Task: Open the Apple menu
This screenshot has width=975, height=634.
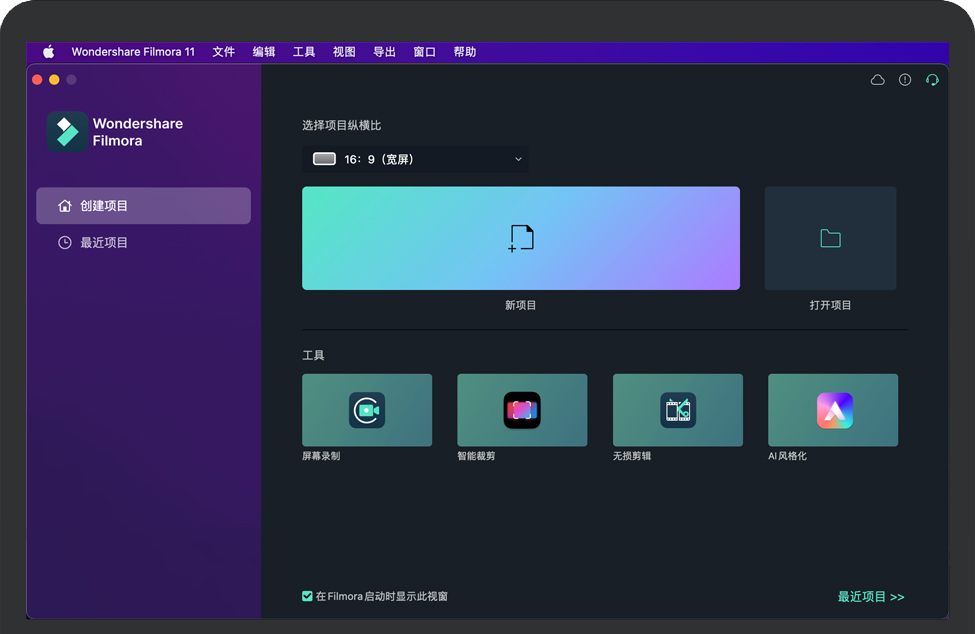Action: tap(49, 52)
